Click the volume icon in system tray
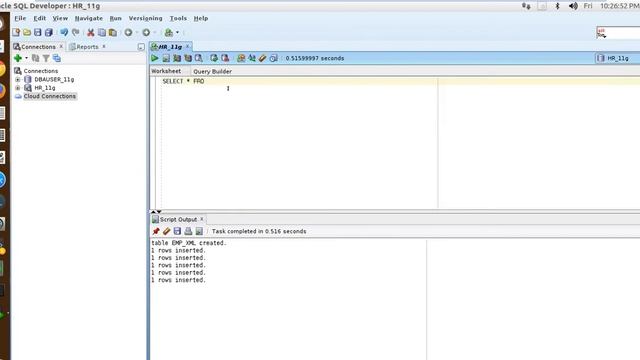The image size is (640, 360). click(x=573, y=6)
